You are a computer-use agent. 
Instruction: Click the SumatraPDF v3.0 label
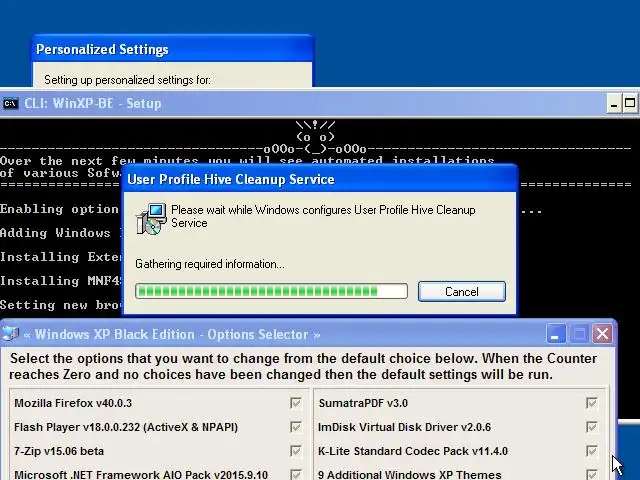pos(363,403)
